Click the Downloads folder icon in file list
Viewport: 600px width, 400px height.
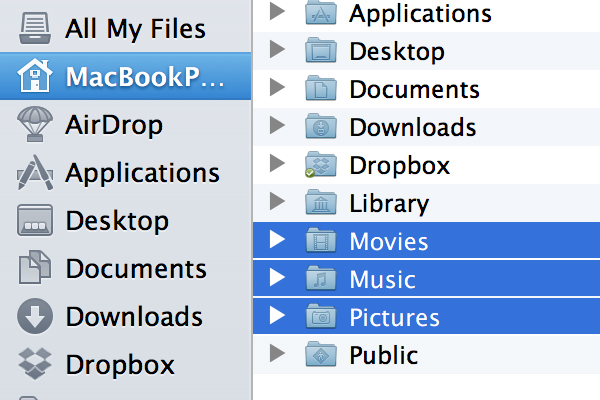tap(321, 126)
